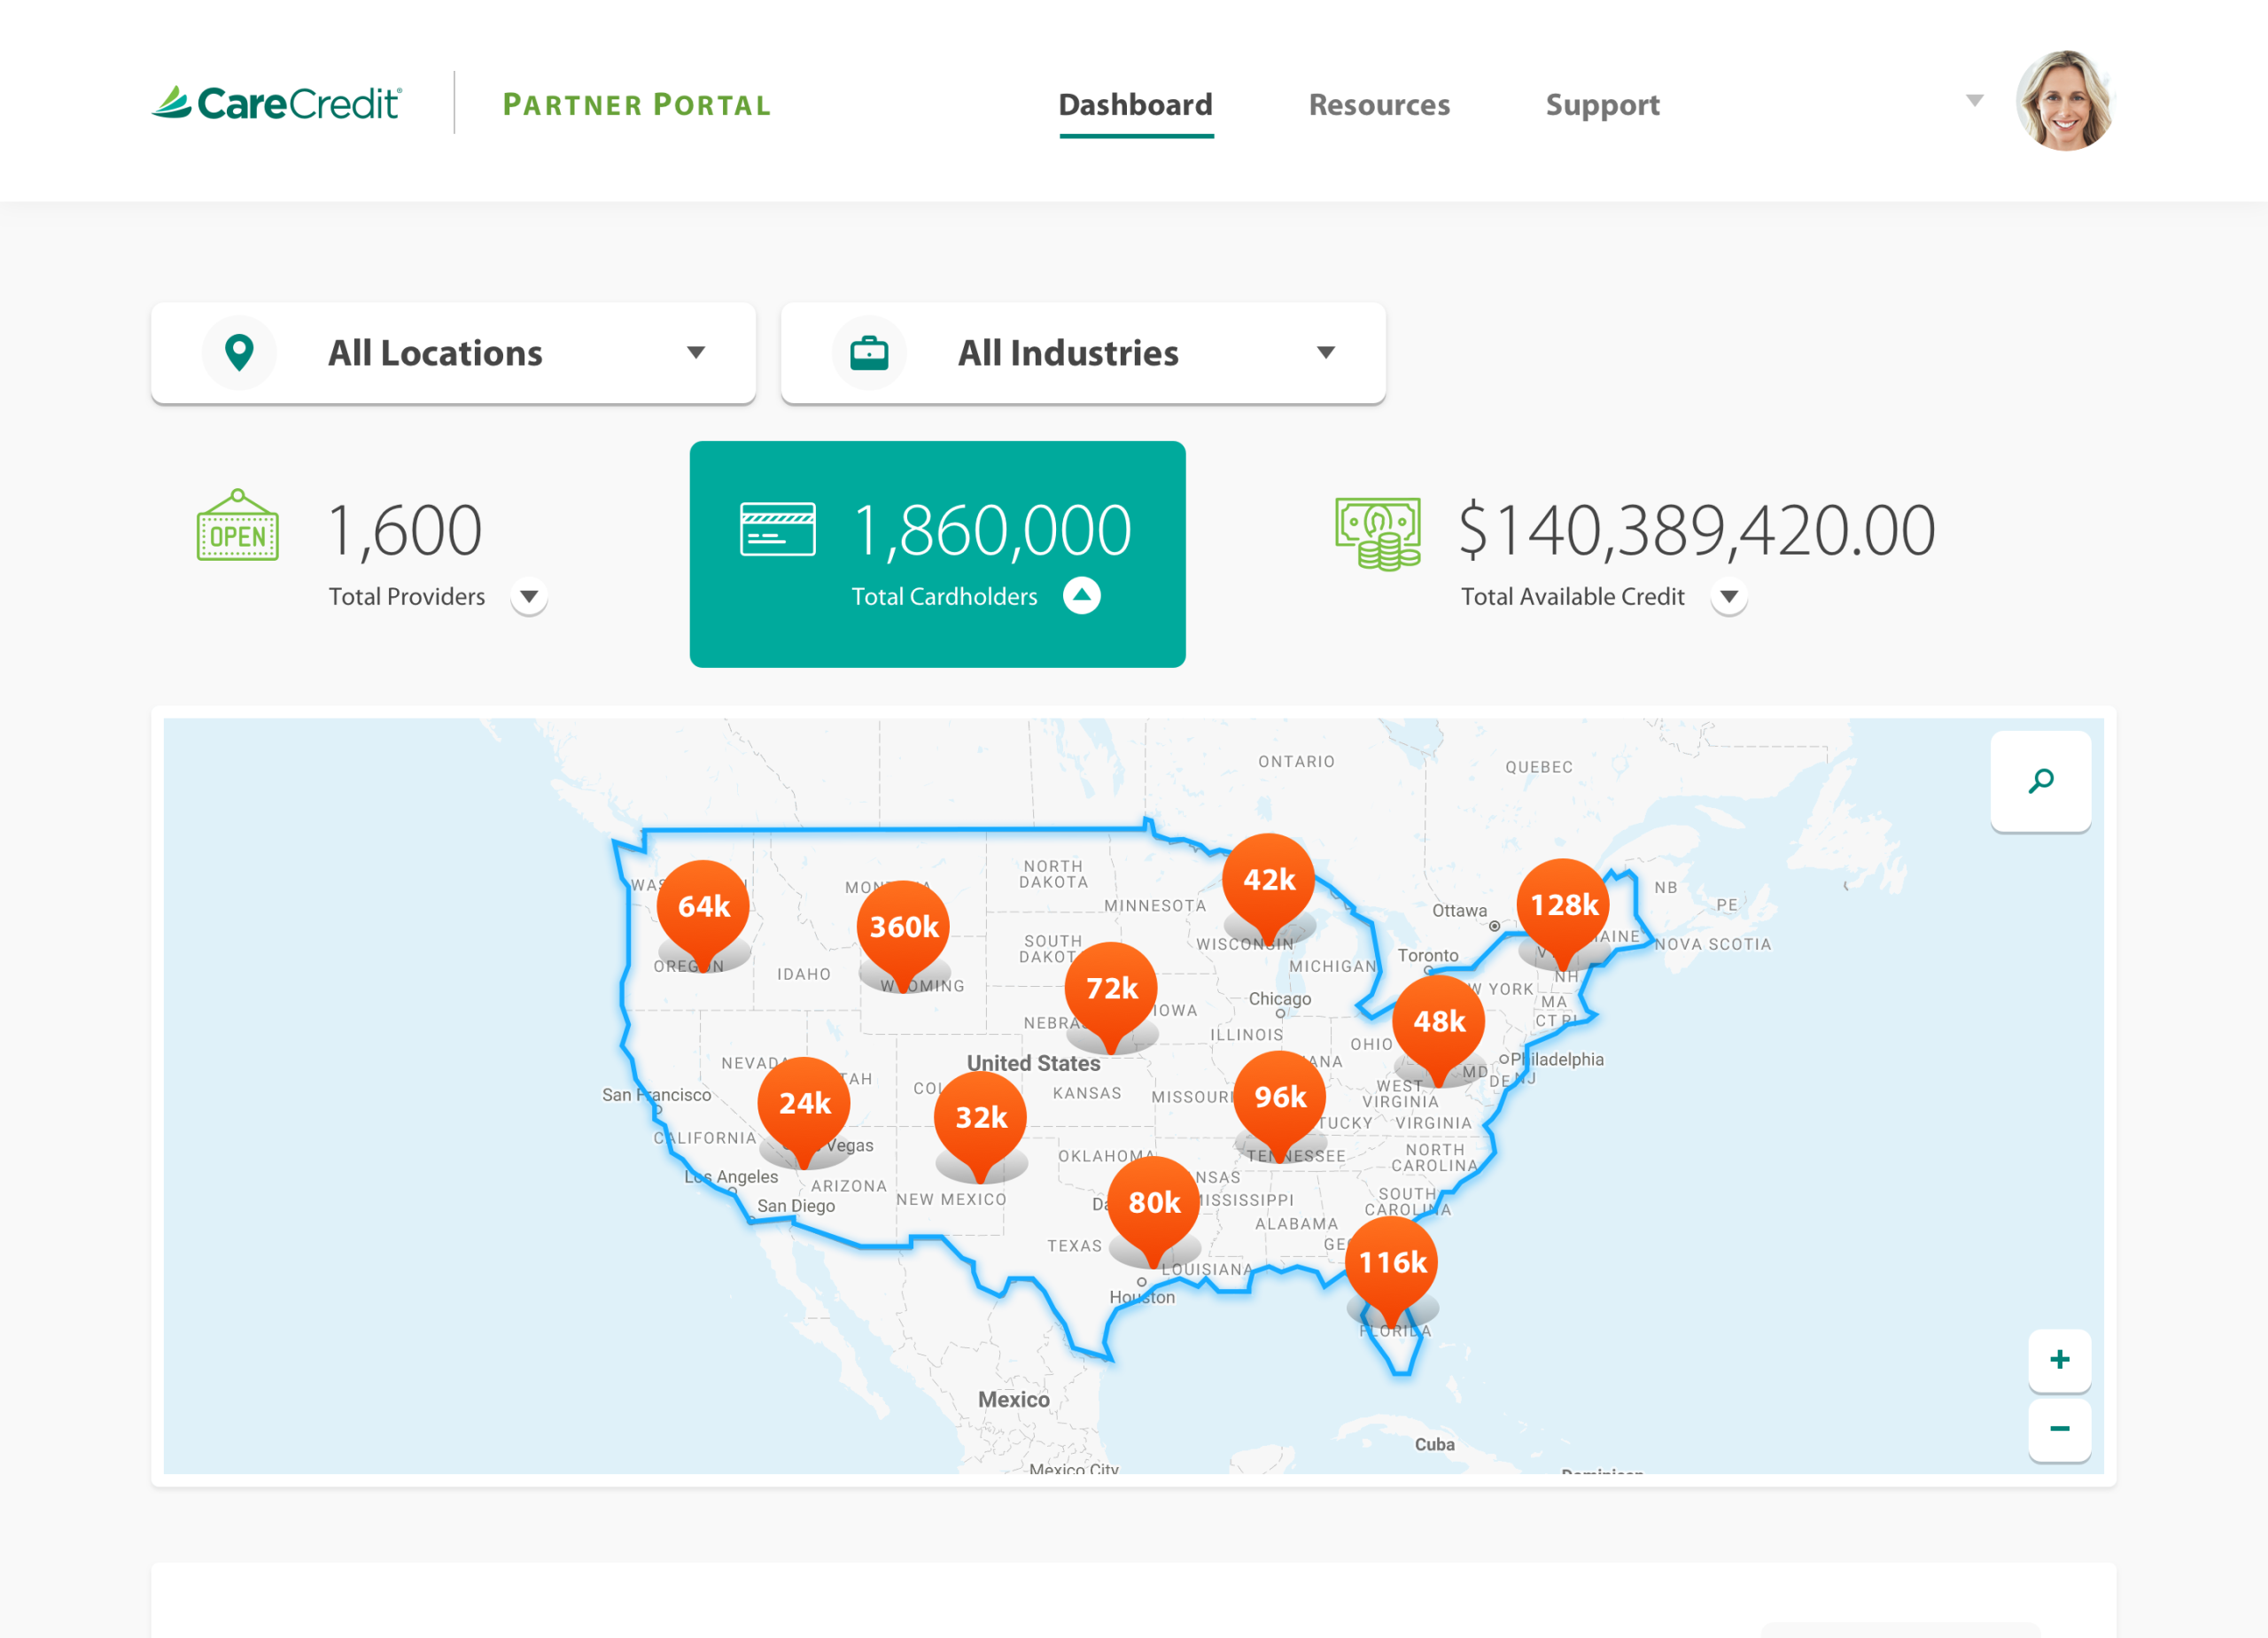Click the 360k map pin marker
This screenshot has height=1638, width=2268.
point(903,927)
